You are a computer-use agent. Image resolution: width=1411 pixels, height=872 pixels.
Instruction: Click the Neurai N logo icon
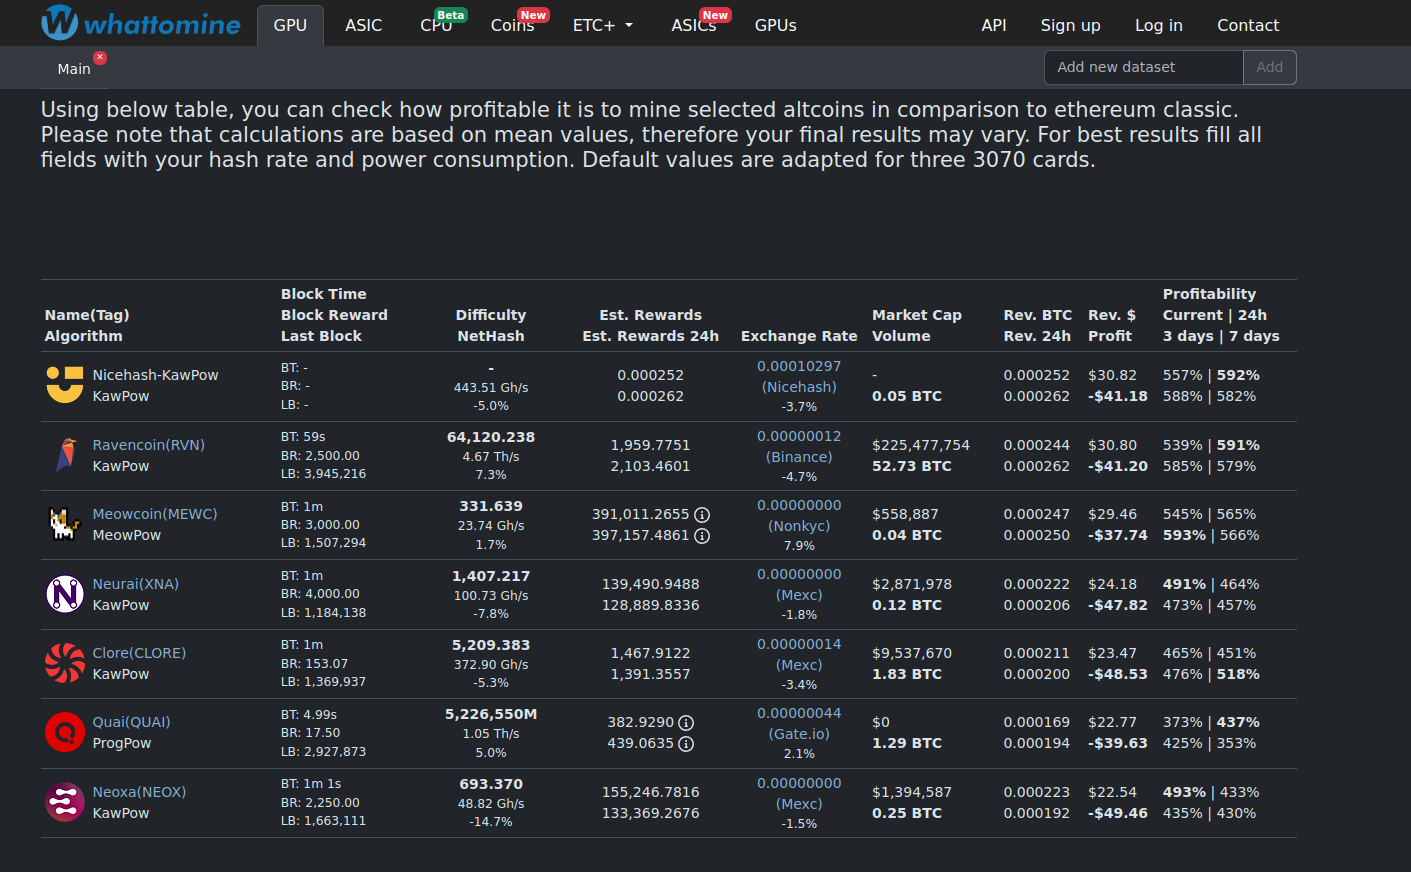65,594
